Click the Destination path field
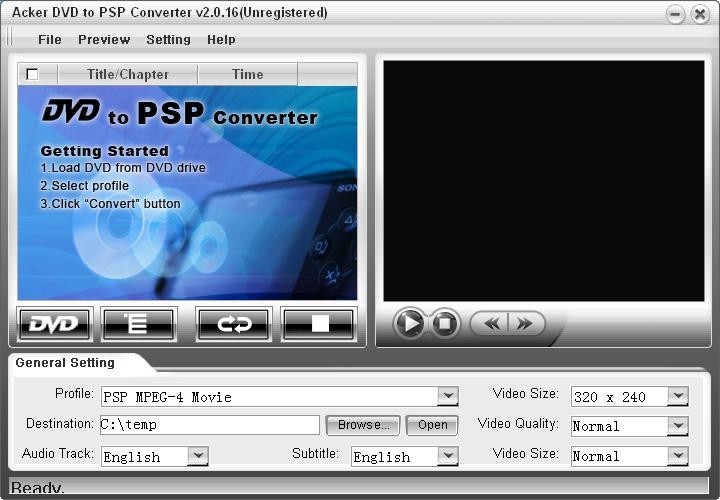The image size is (720, 500). coord(210,425)
